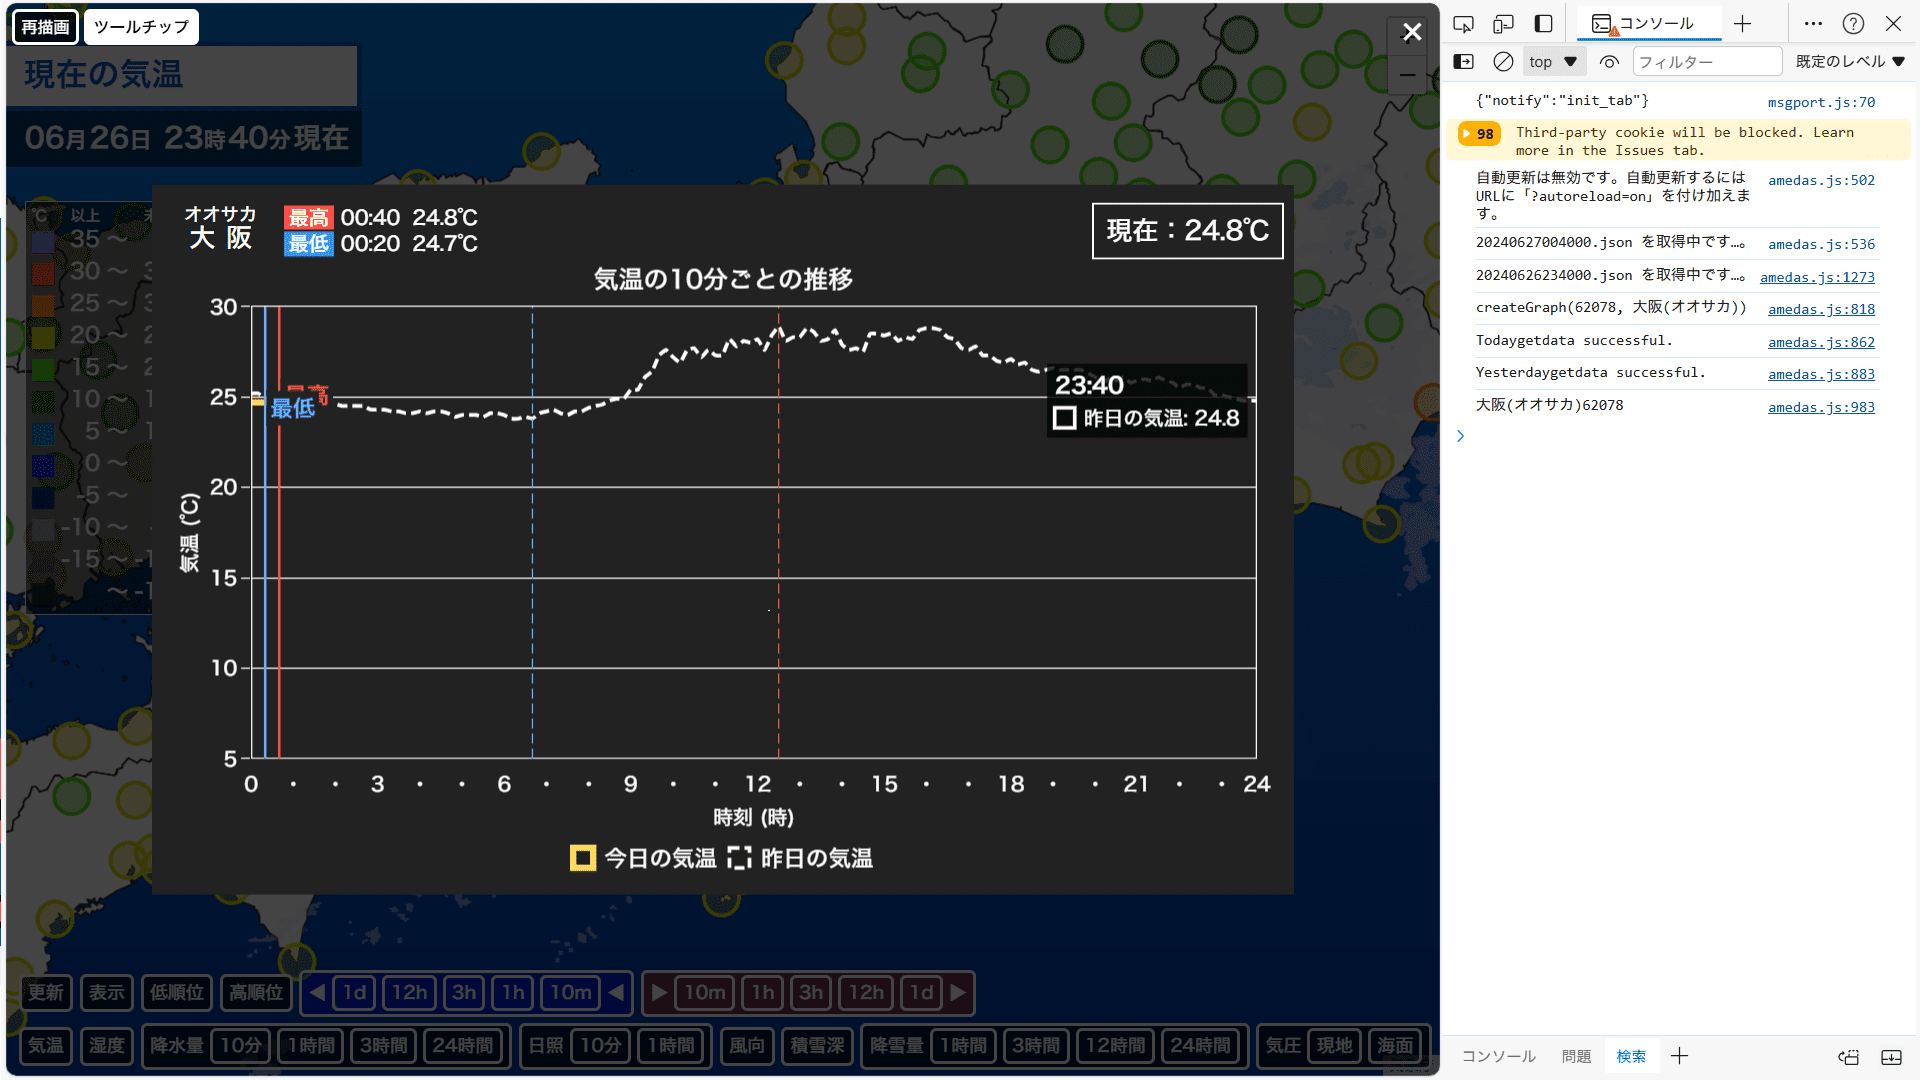Open the amedas.js:1273 source link
1920x1080 pixels.
(1817, 277)
